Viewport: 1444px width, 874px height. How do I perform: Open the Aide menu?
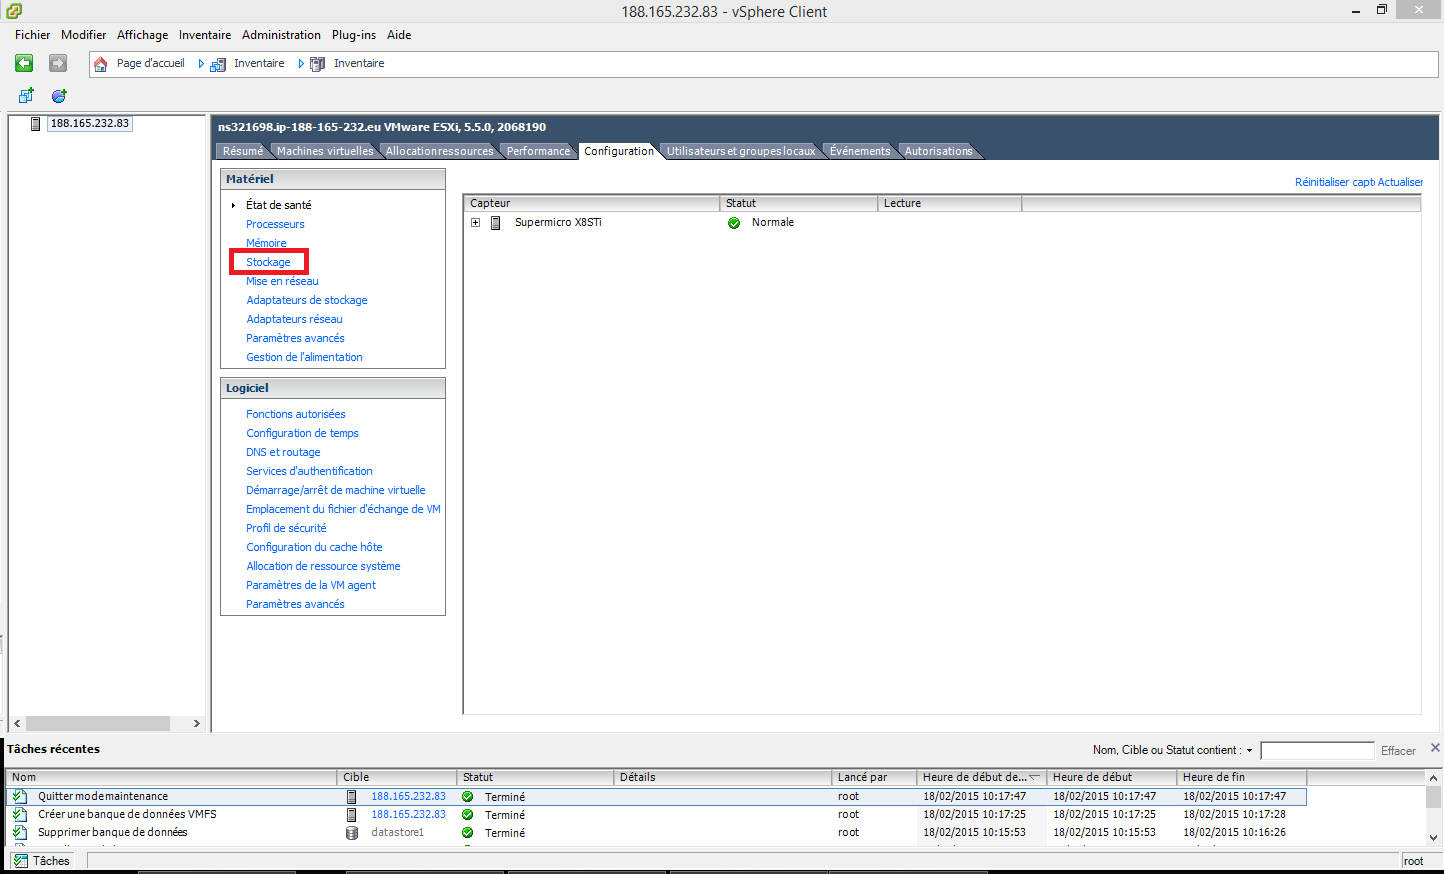click(x=399, y=35)
